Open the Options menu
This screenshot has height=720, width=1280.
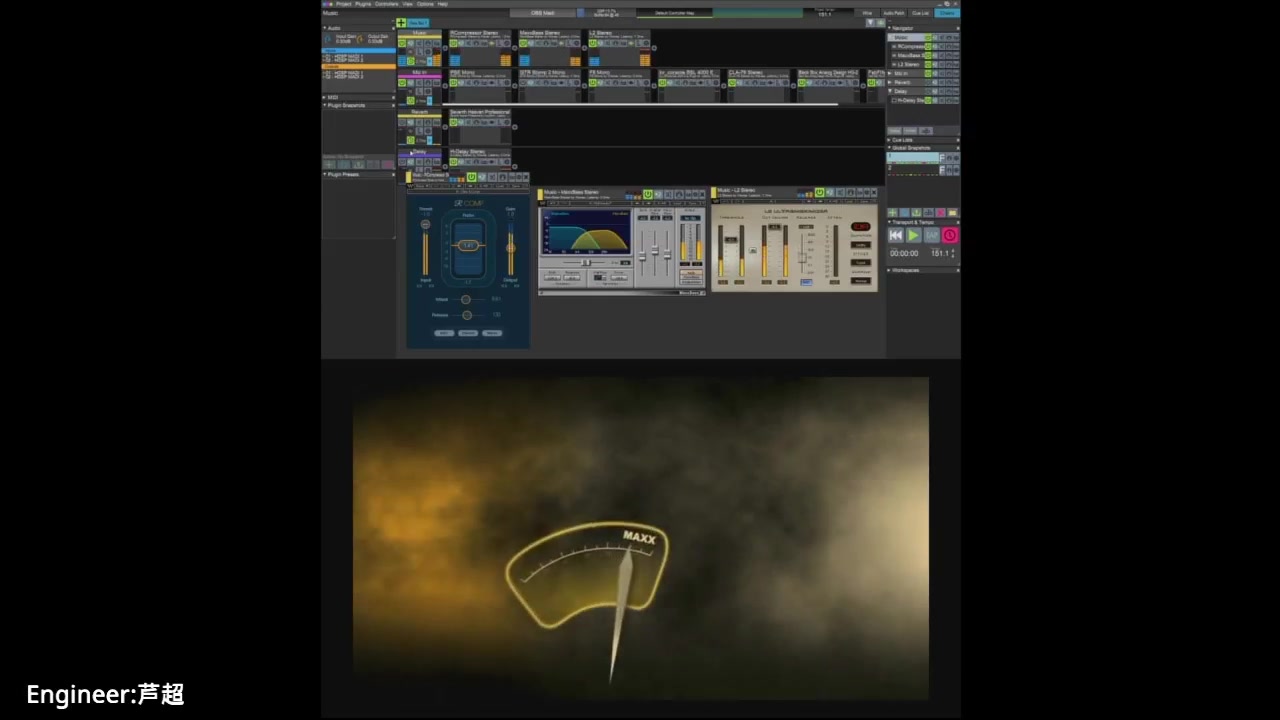click(425, 4)
